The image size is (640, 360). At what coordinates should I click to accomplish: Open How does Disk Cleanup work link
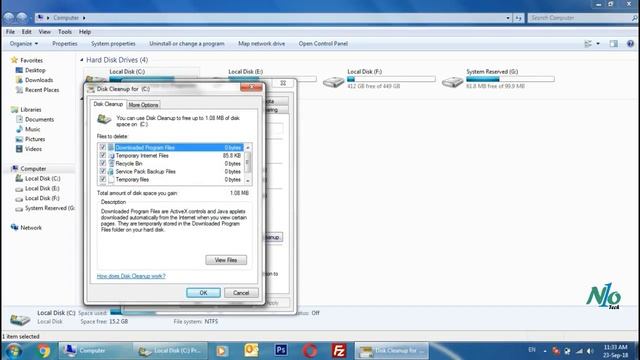coord(131,276)
